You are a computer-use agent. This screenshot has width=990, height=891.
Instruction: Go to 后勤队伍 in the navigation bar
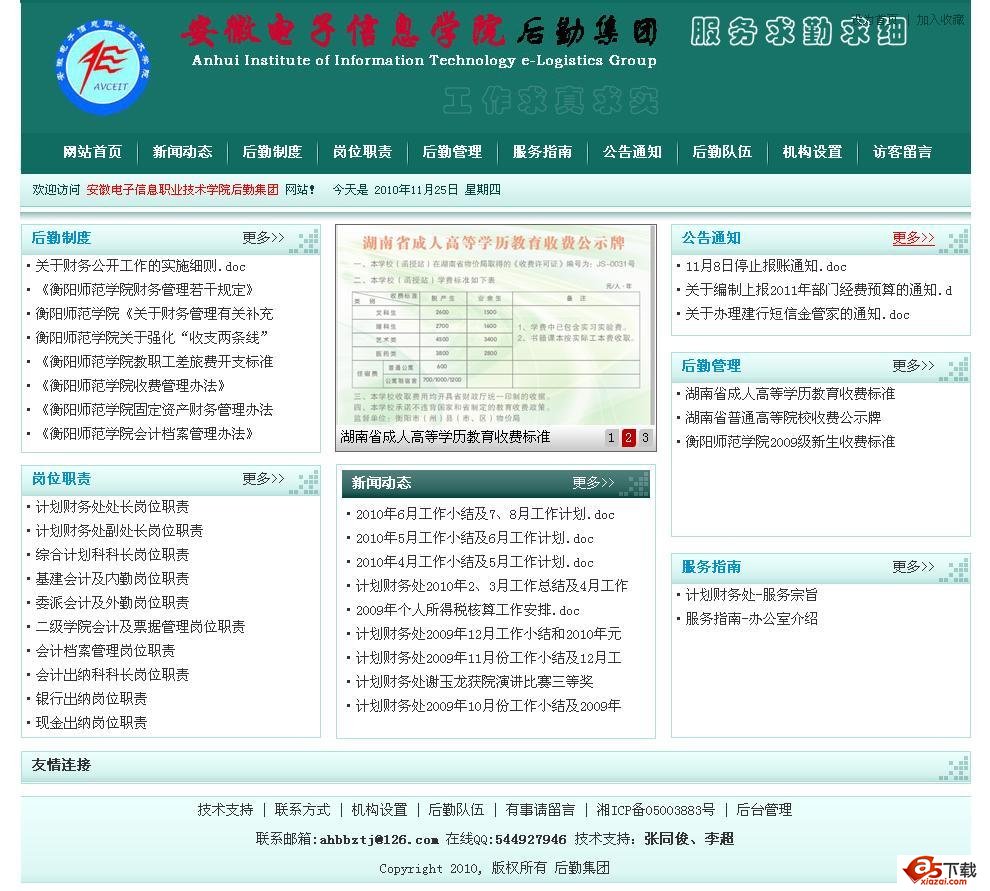pyautogui.click(x=722, y=152)
